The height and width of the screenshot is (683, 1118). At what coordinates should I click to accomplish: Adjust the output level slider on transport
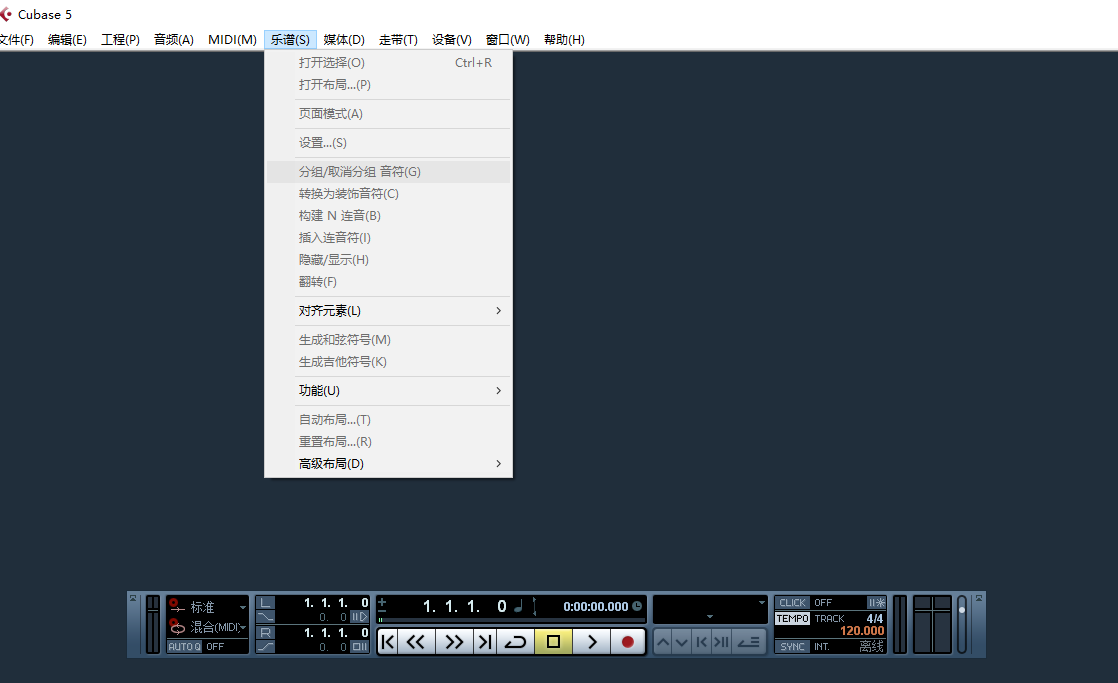[x=962, y=625]
